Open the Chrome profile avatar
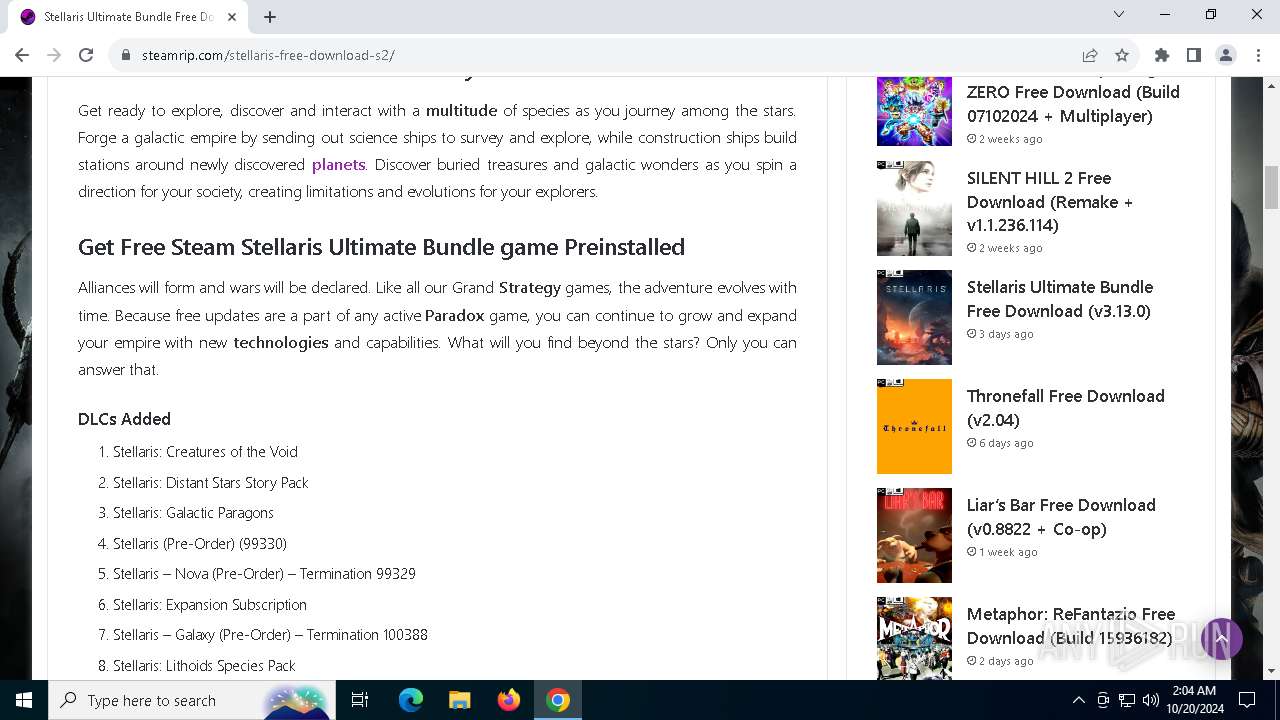Viewport: 1280px width, 720px height. (1226, 55)
